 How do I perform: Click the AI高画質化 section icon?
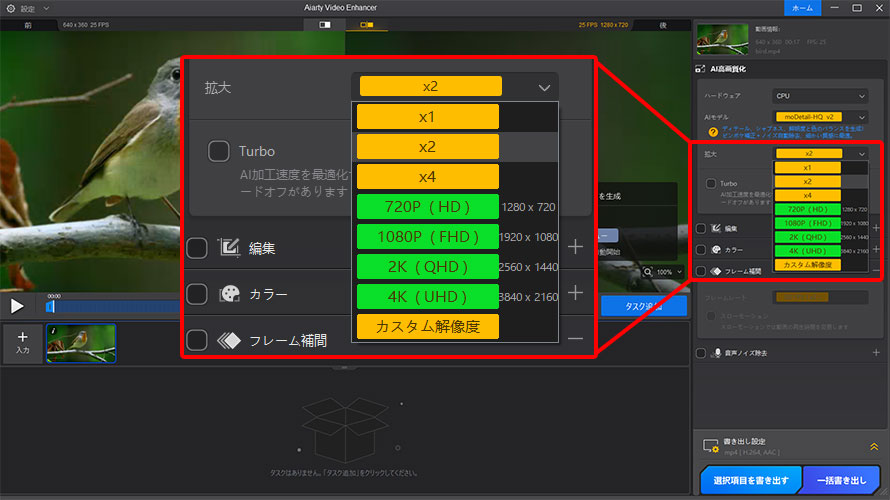[x=700, y=69]
